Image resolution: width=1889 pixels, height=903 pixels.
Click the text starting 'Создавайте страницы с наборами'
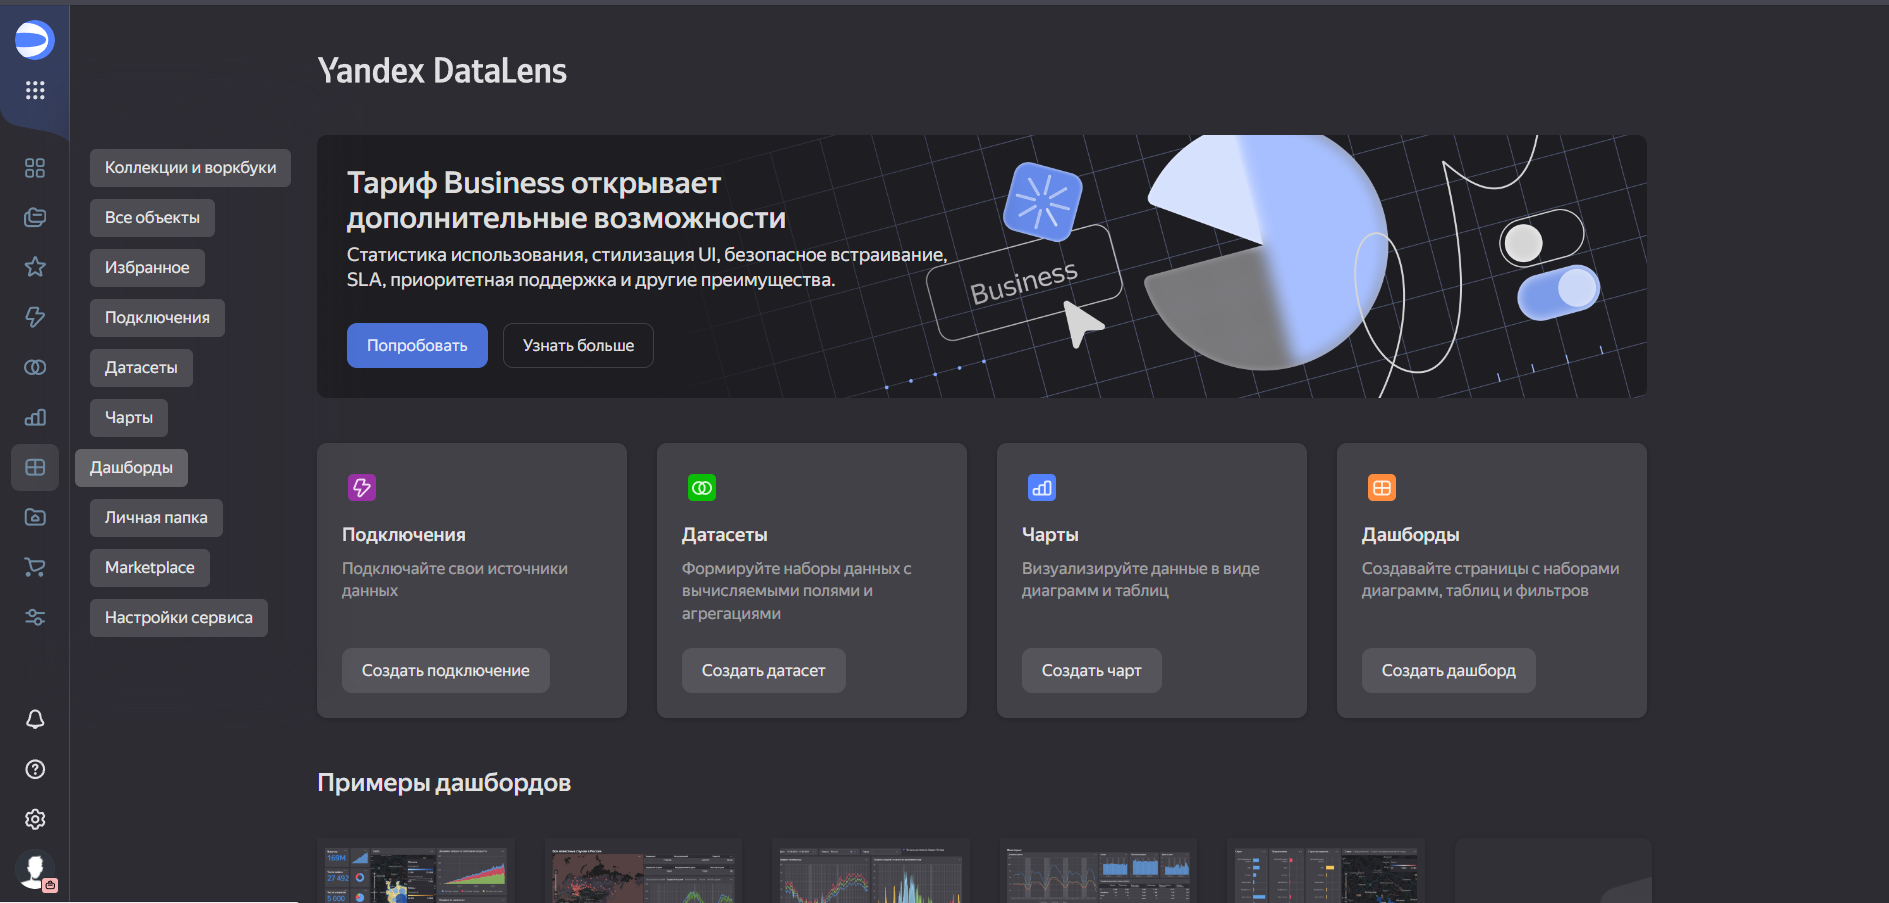1491,580
